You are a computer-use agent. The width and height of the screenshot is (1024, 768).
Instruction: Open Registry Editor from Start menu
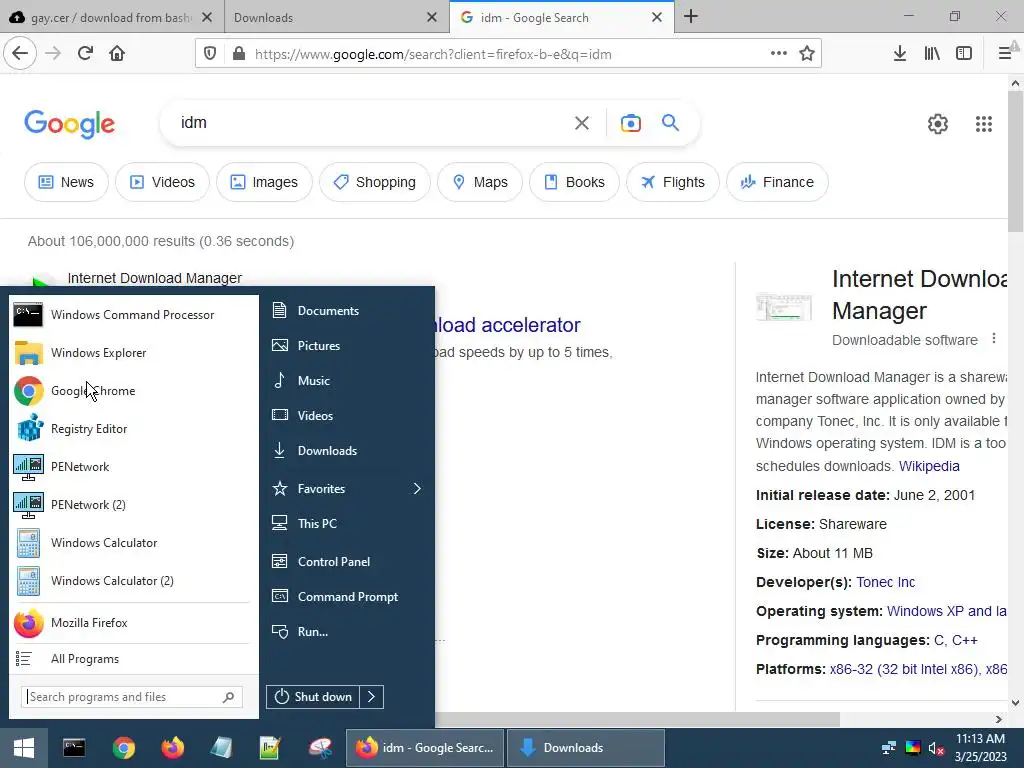pos(133,428)
